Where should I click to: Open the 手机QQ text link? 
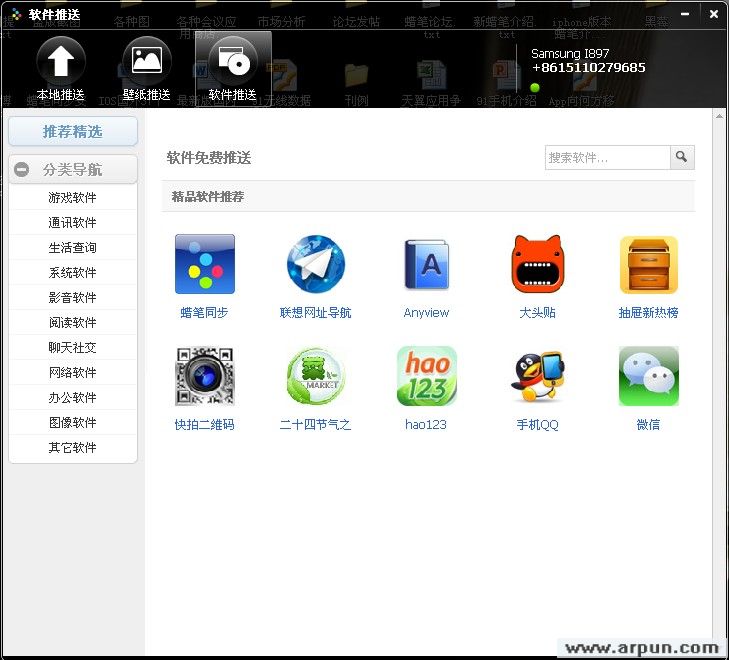[537, 425]
